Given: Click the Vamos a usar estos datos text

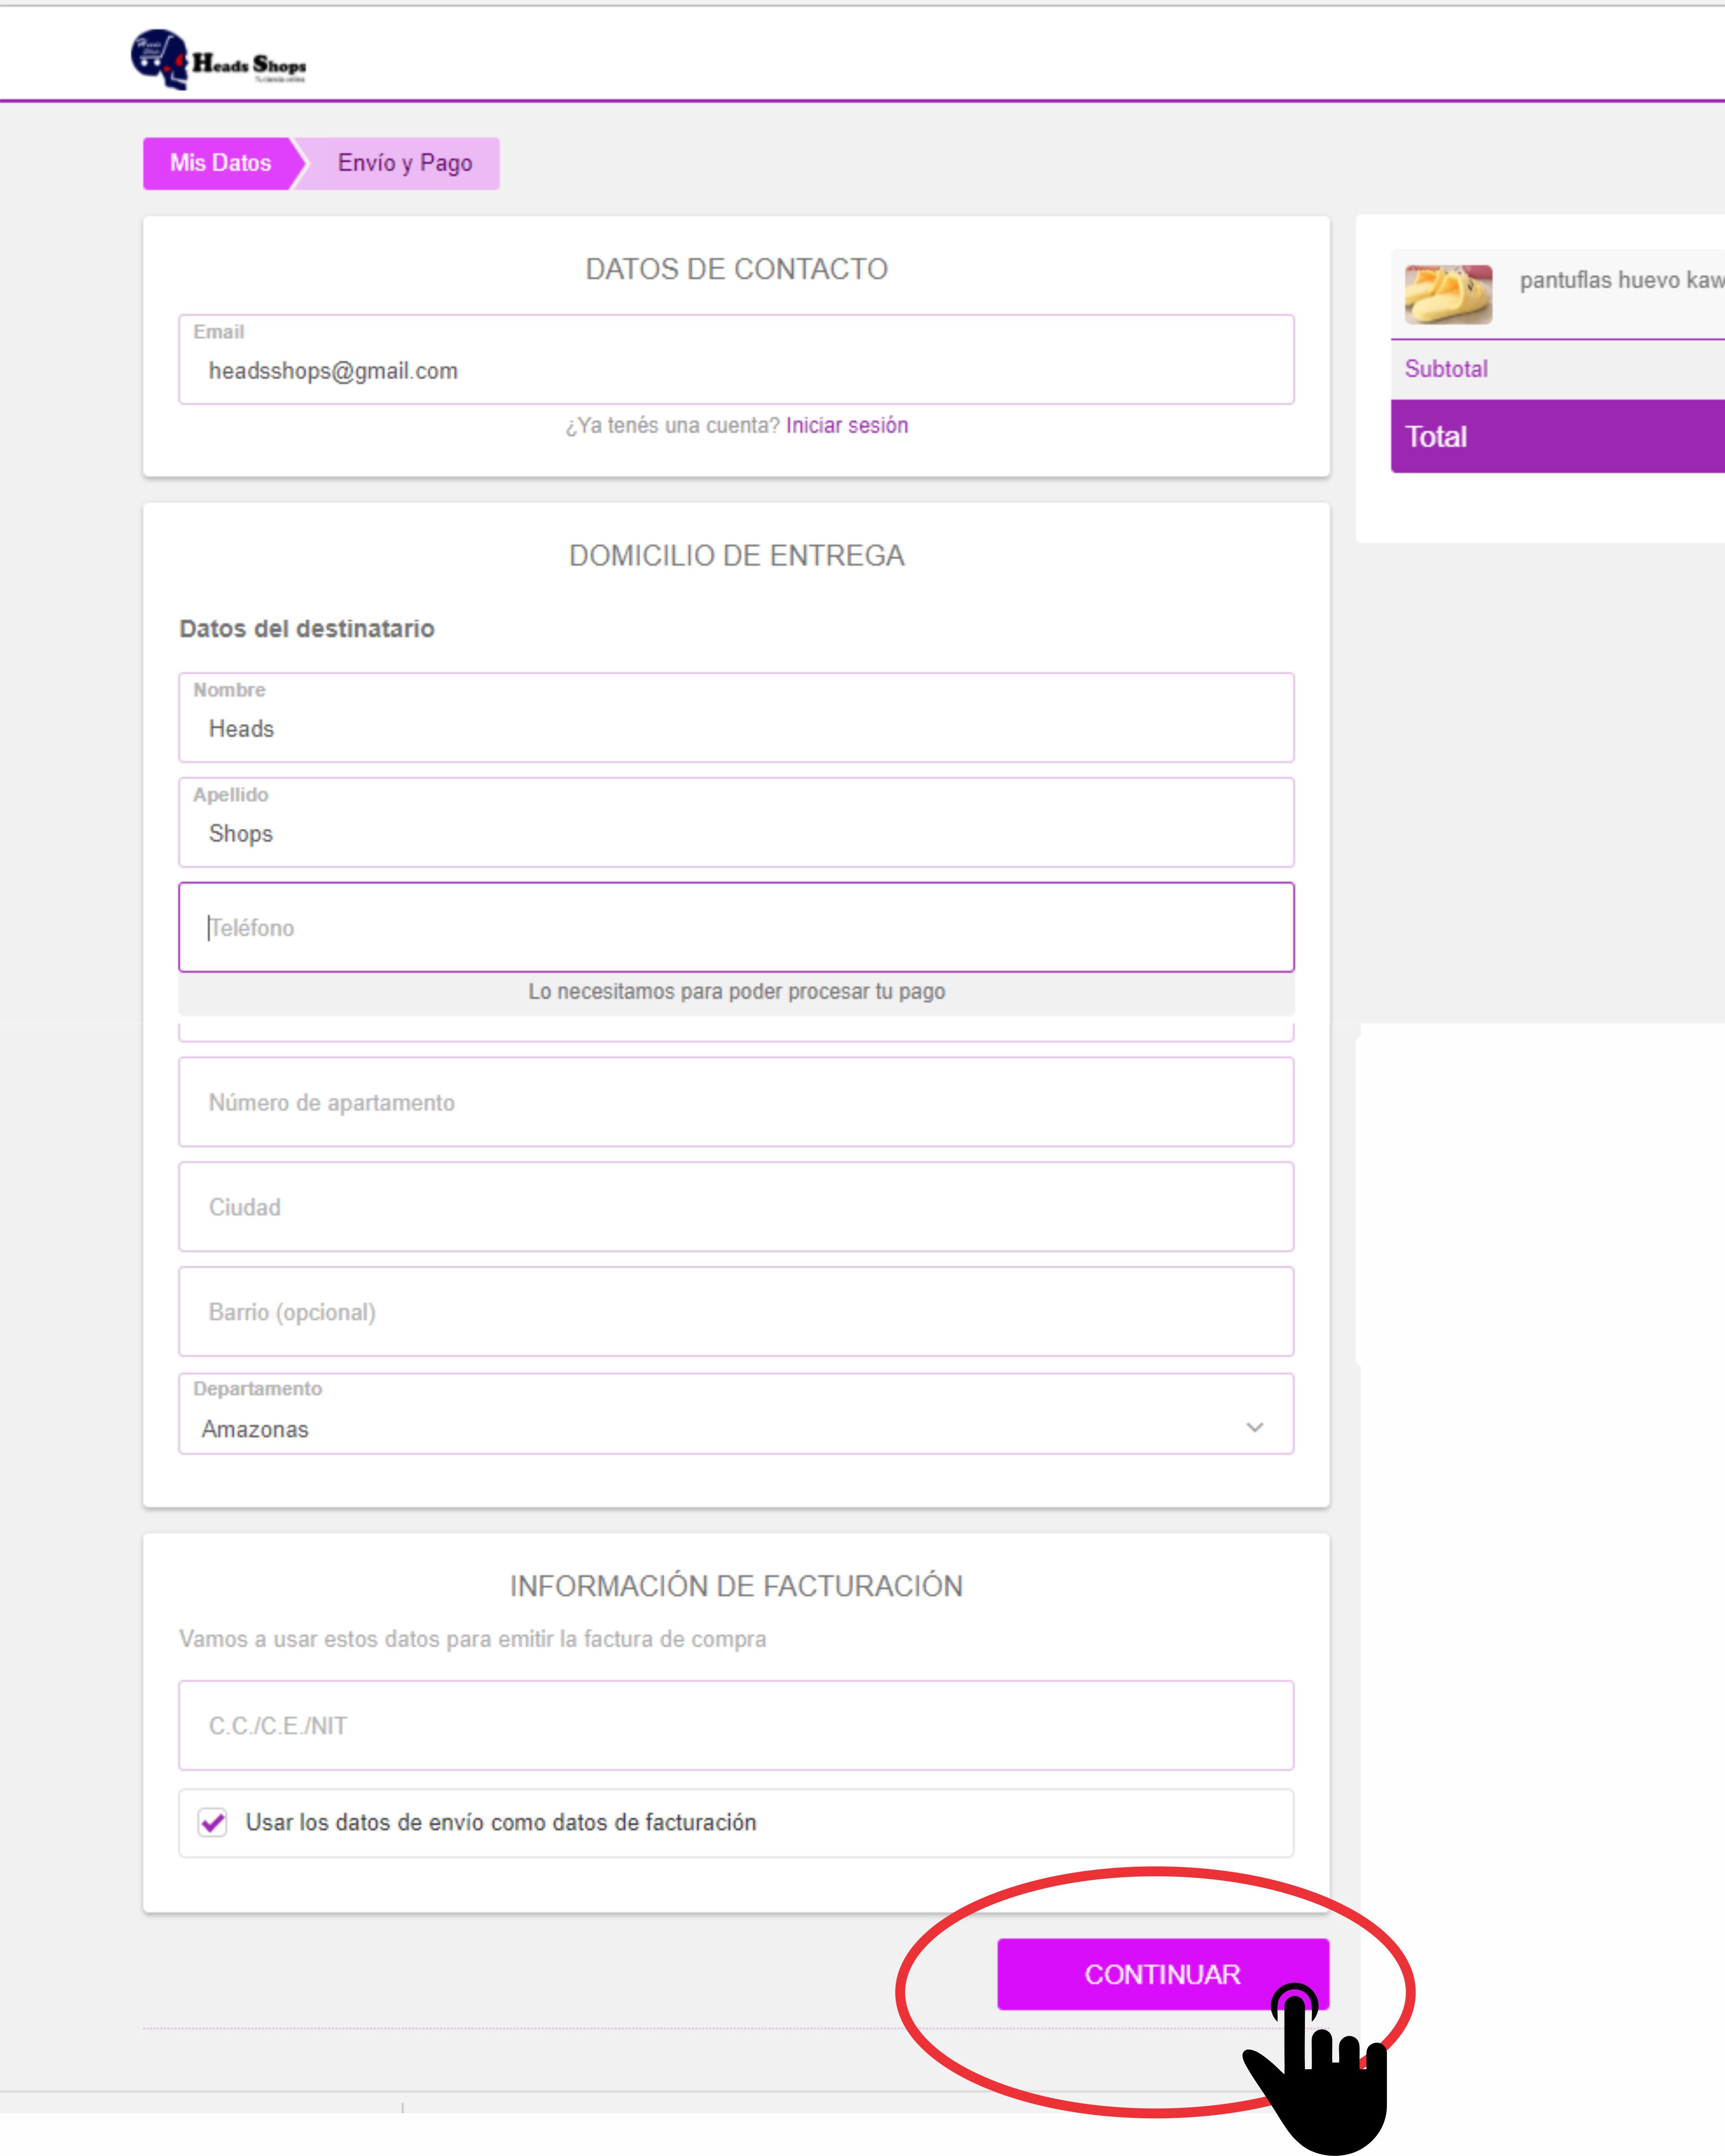Looking at the screenshot, I should tap(473, 1640).
